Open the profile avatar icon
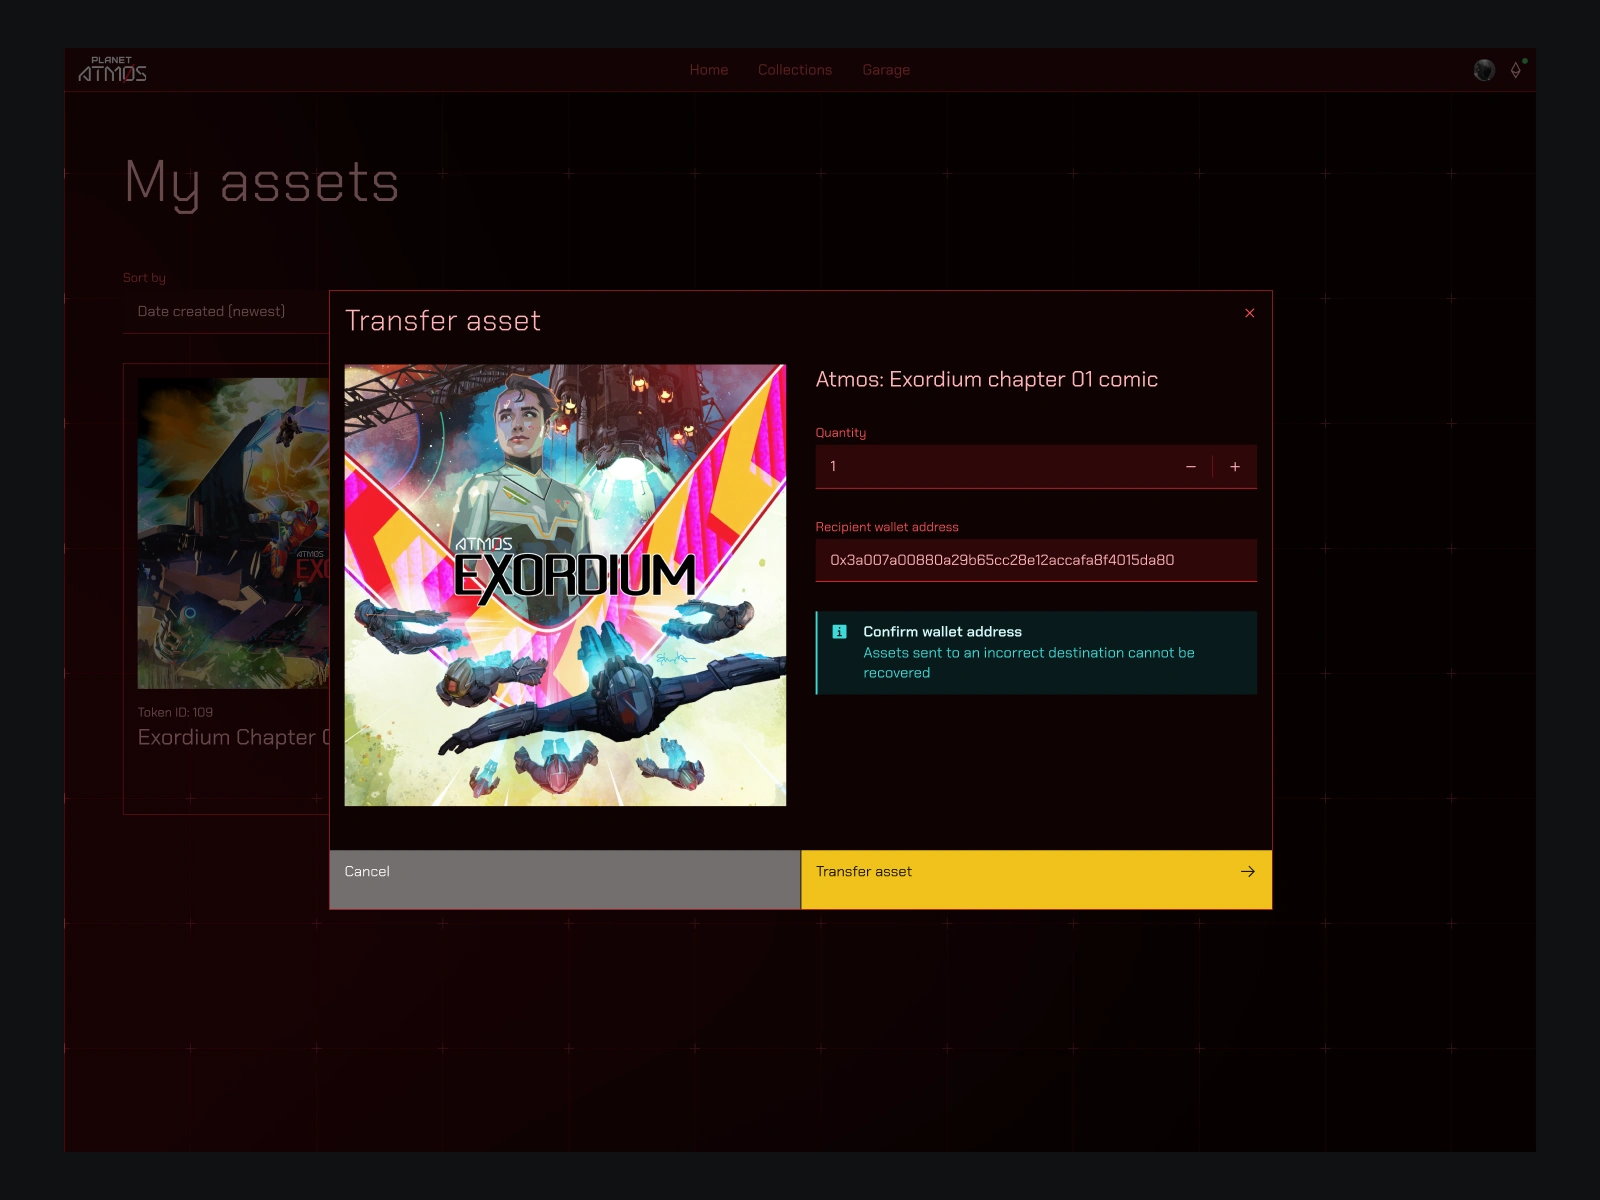1600x1200 pixels. (1484, 70)
